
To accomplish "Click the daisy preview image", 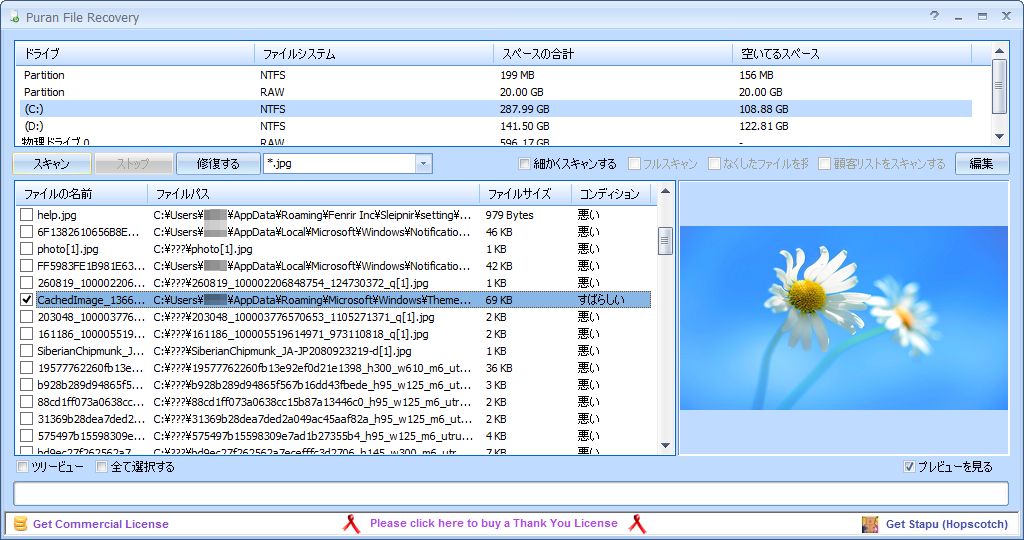I will [x=843, y=318].
